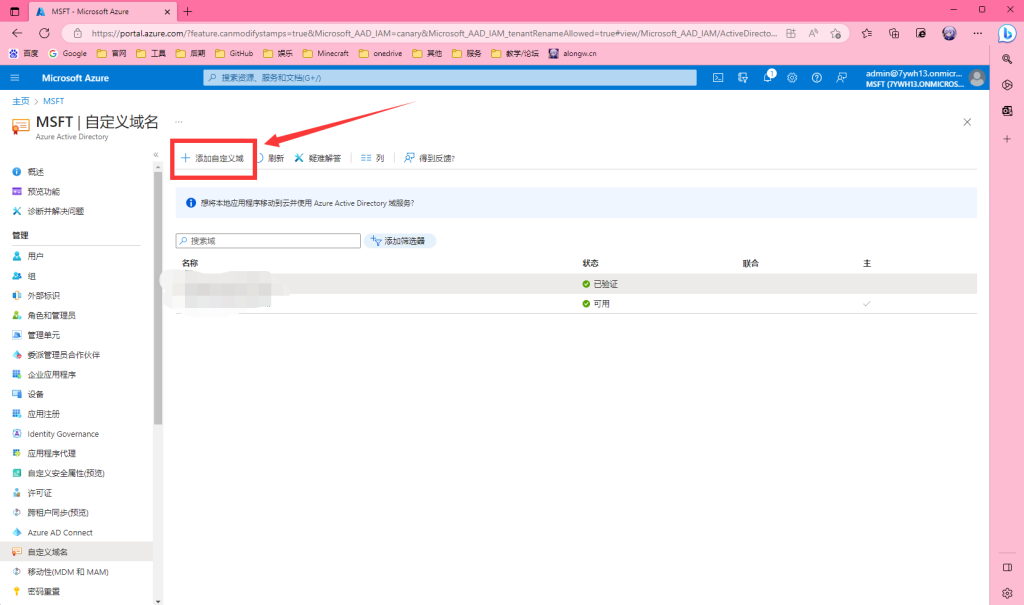Click the admin account avatar
Screen dimensions: 1024x605
977,78
